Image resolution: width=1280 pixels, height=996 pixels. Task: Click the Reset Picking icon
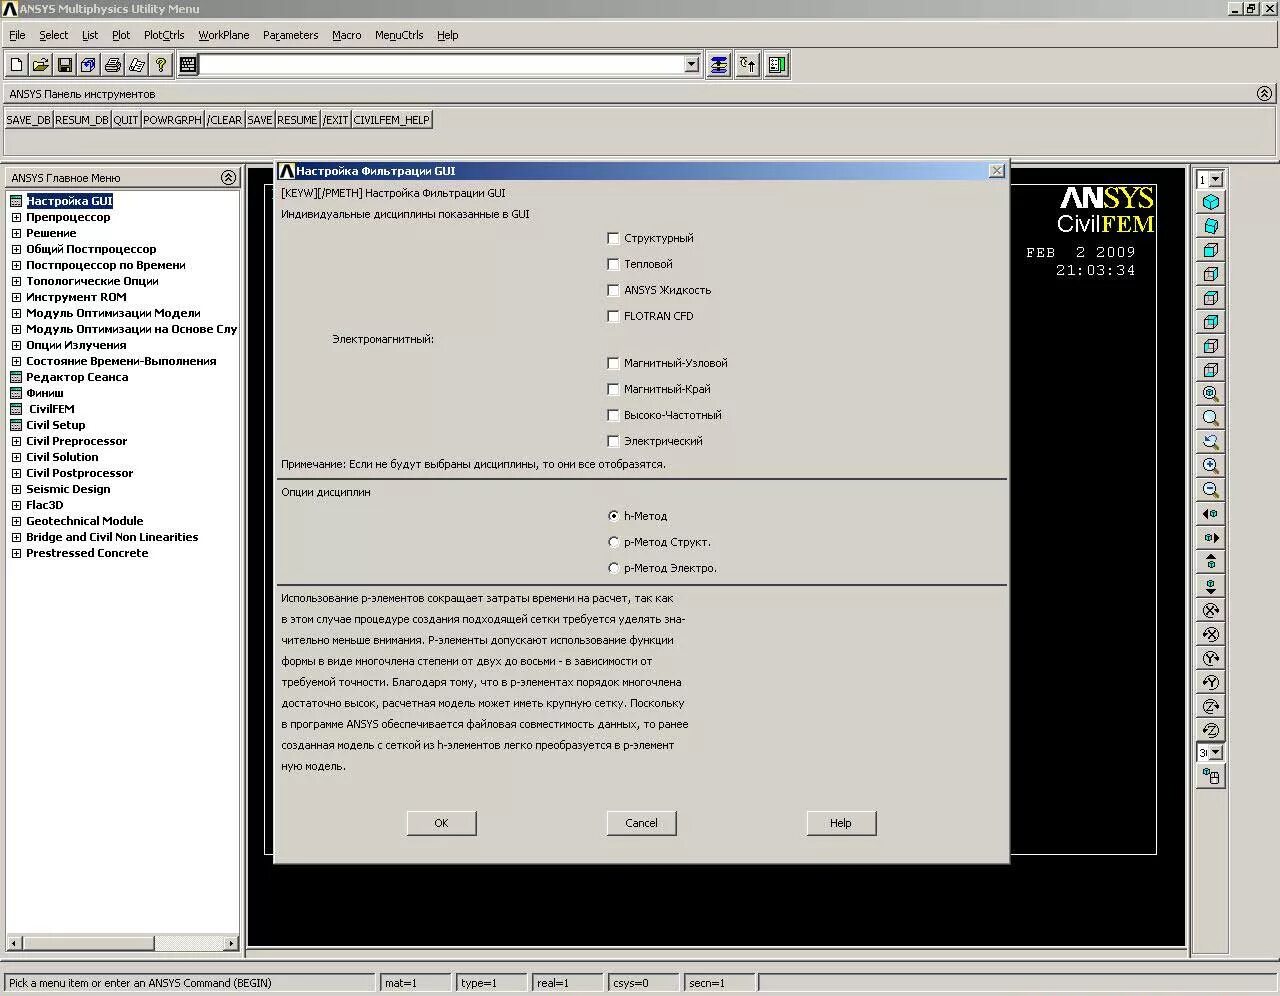tap(748, 65)
